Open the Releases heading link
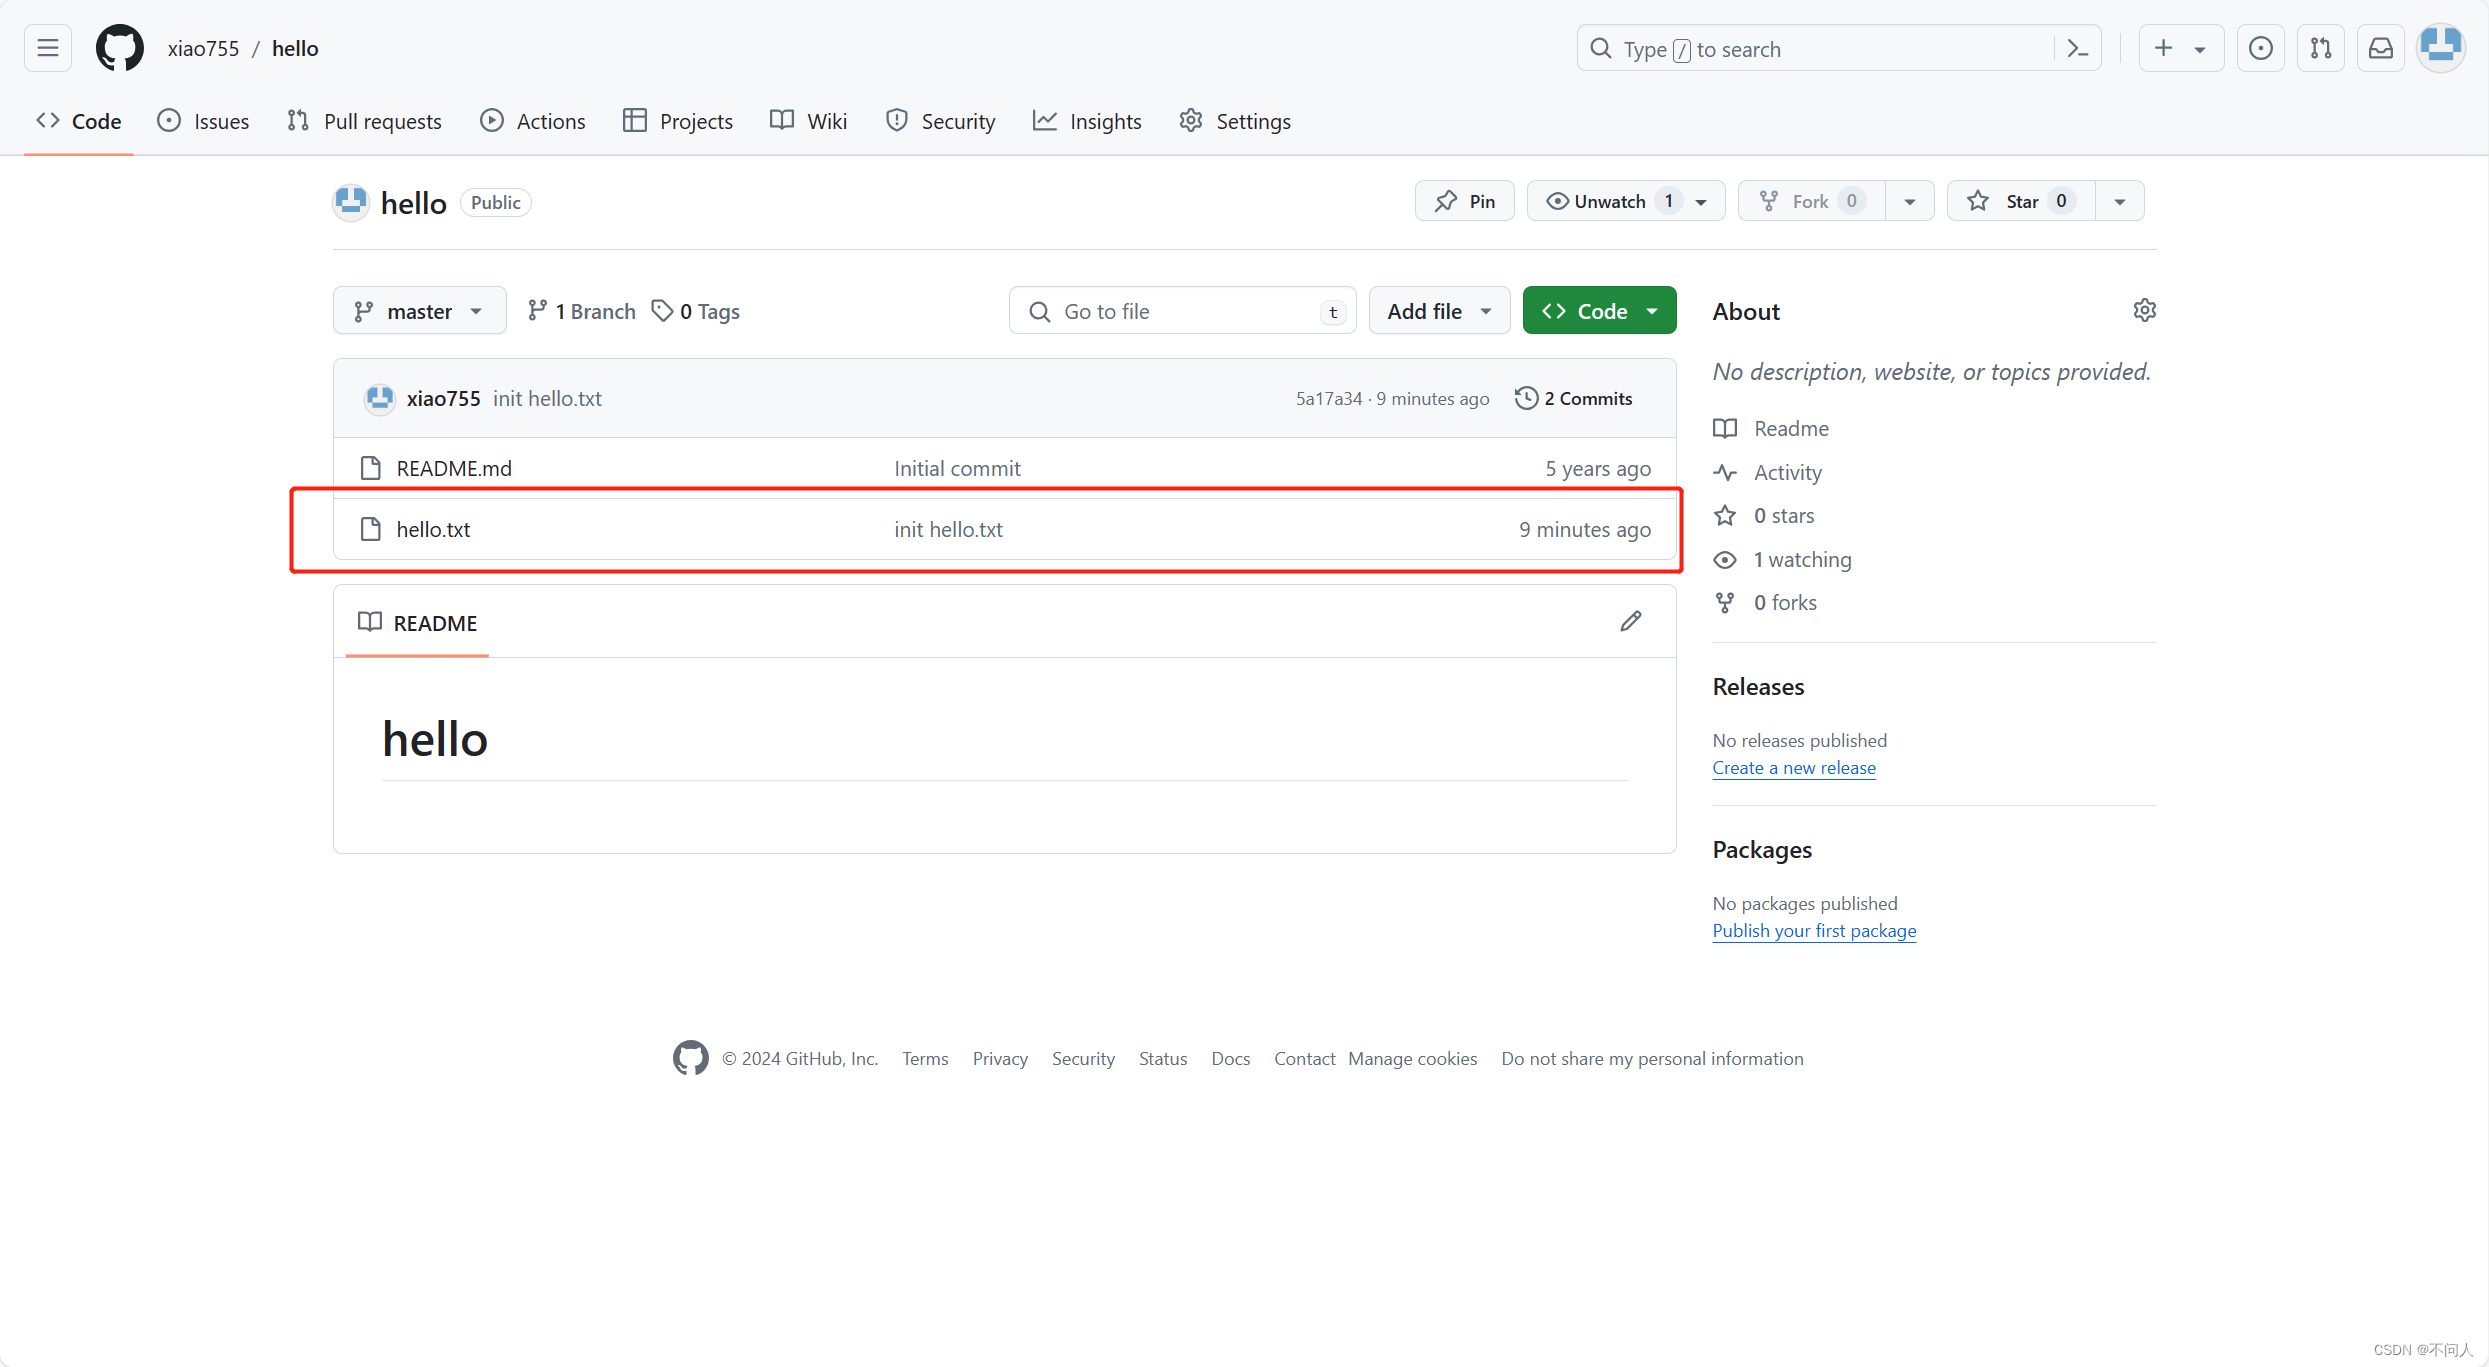The width and height of the screenshot is (2489, 1367). (1758, 686)
